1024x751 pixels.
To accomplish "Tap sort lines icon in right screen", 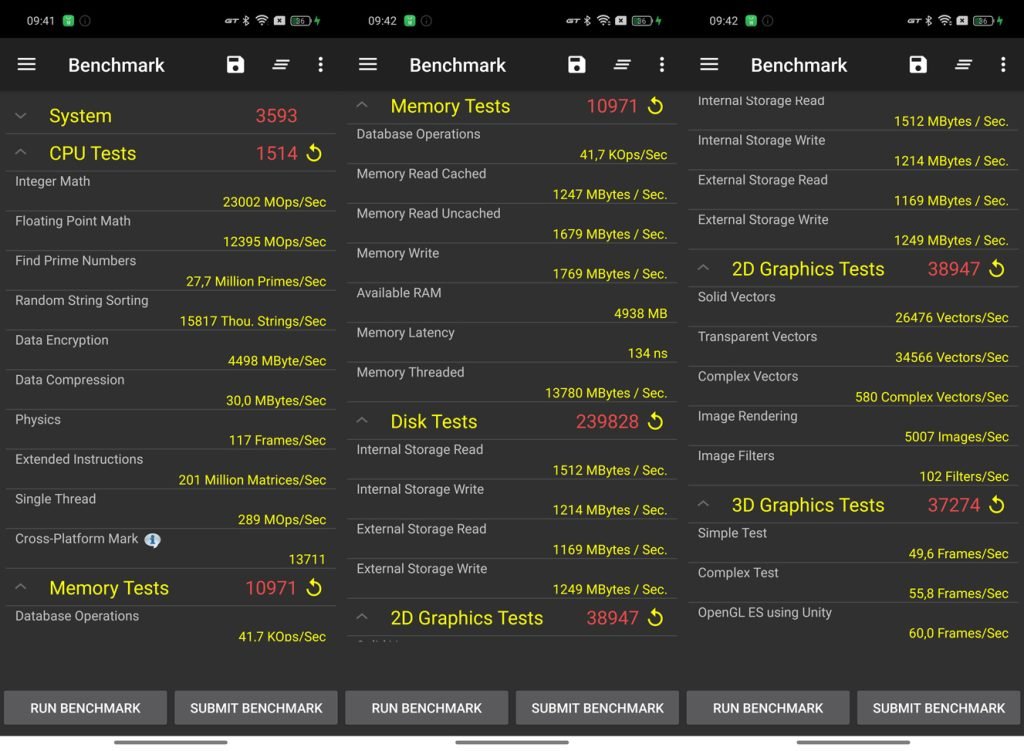I will coord(963,65).
